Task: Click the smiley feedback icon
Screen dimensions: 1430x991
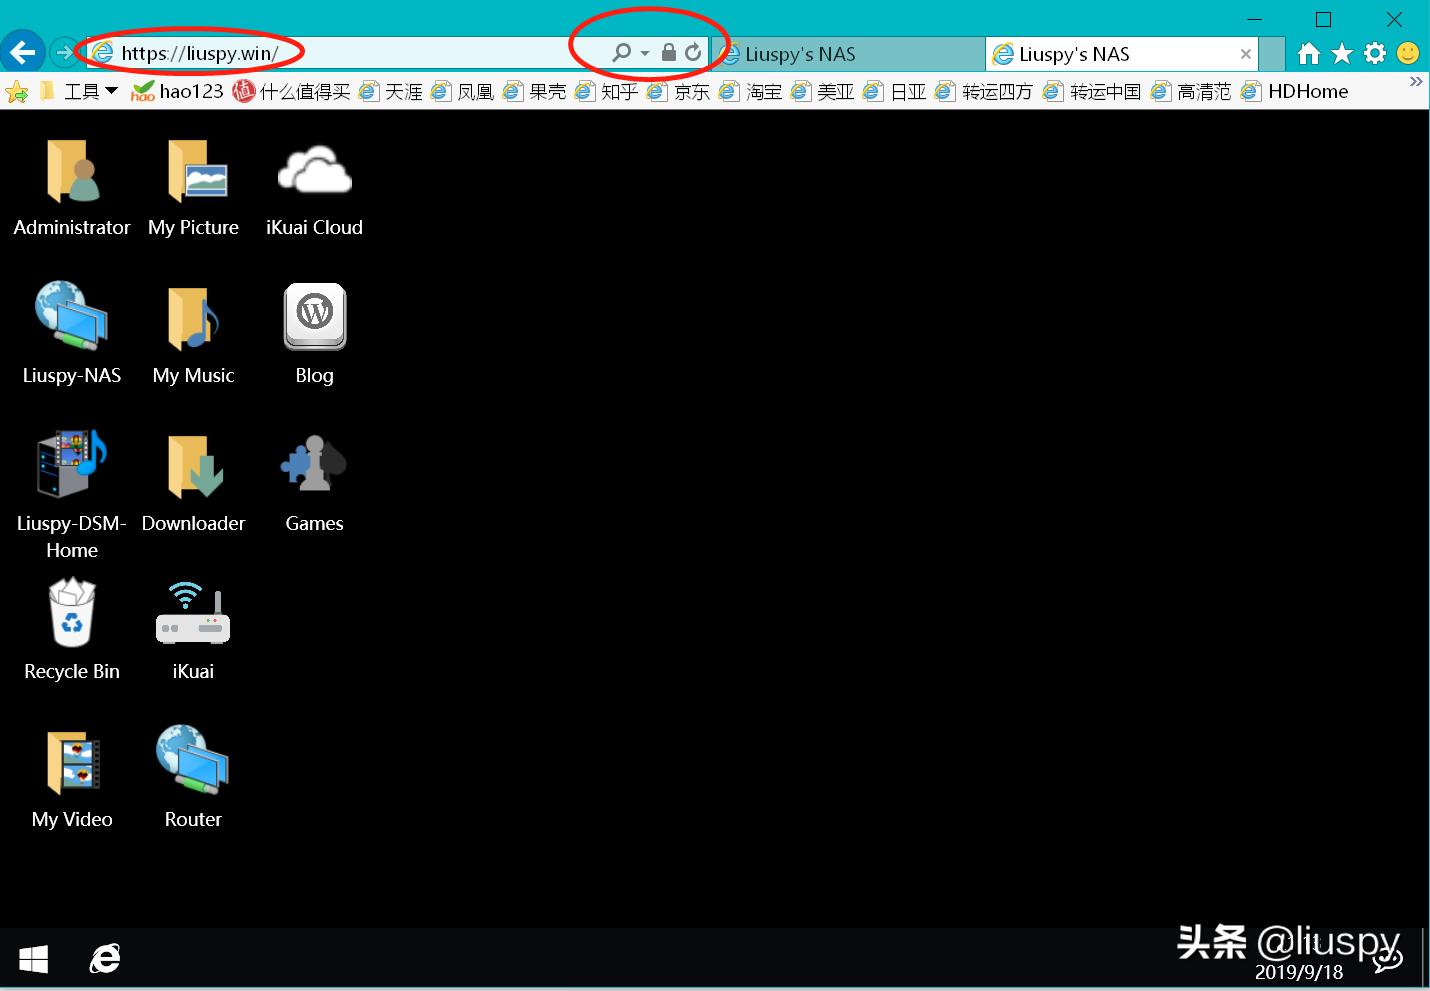Action: tap(1408, 53)
